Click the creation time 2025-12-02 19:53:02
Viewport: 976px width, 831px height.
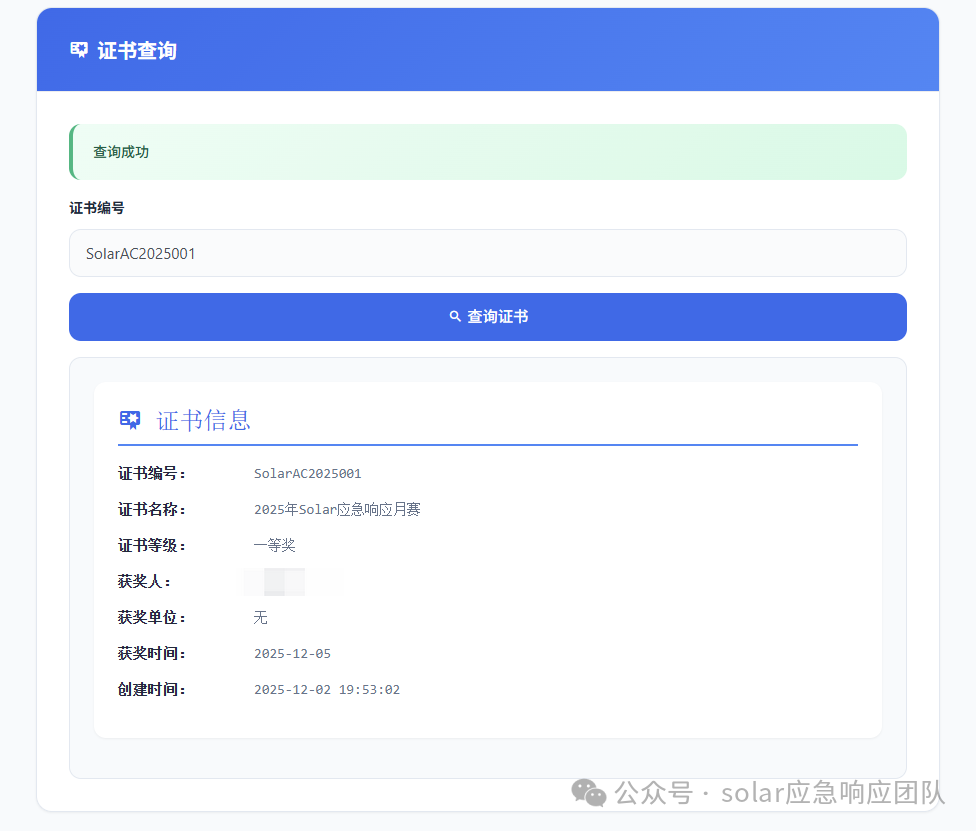tap(327, 690)
